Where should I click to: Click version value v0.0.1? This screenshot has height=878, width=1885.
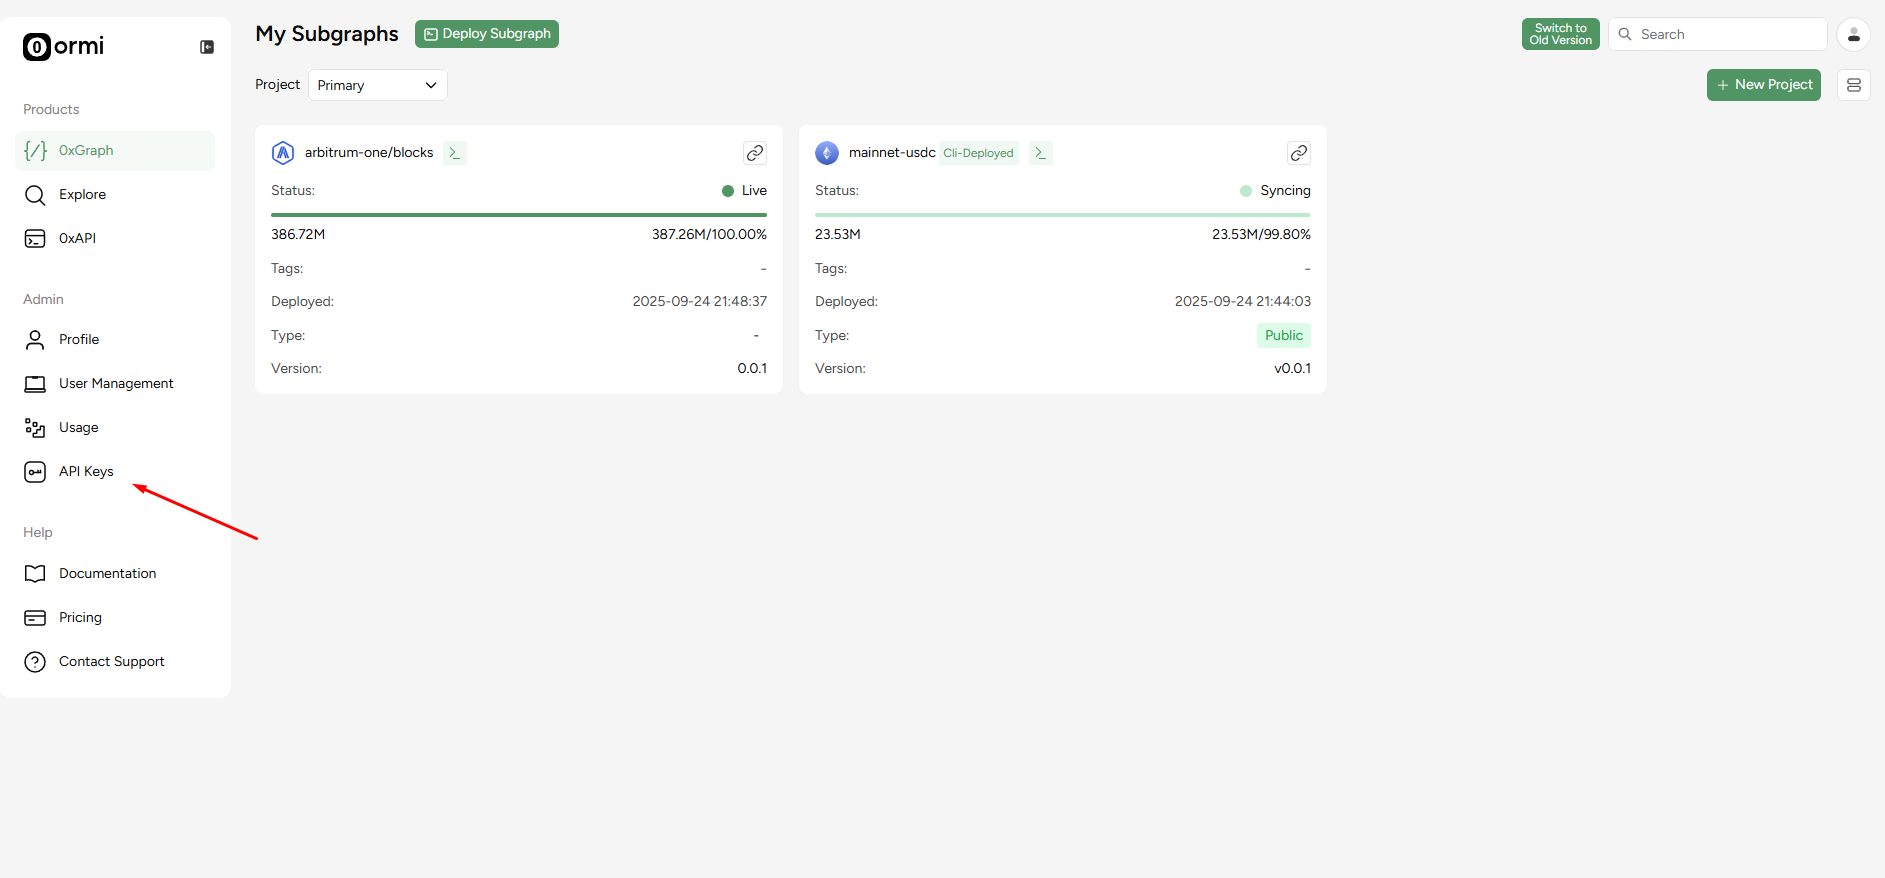[x=1292, y=369]
